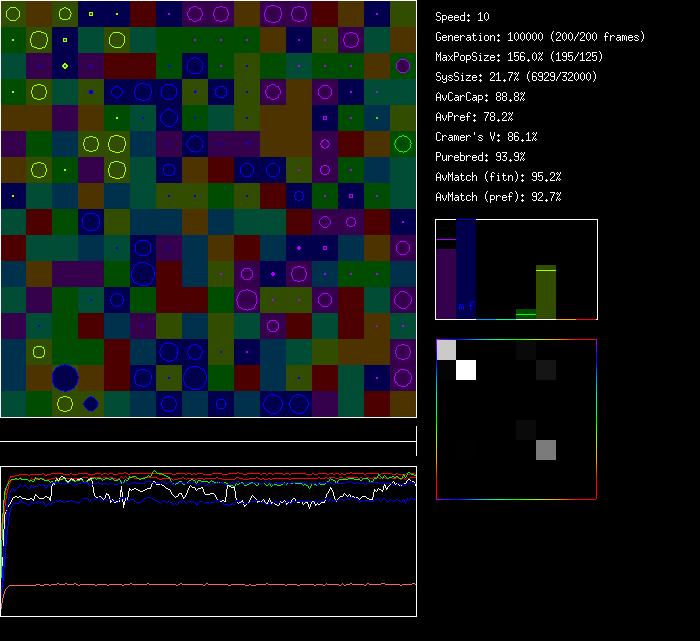Click the small yellow diamond marker
Screen dimensions: 700x641
pos(65,66)
